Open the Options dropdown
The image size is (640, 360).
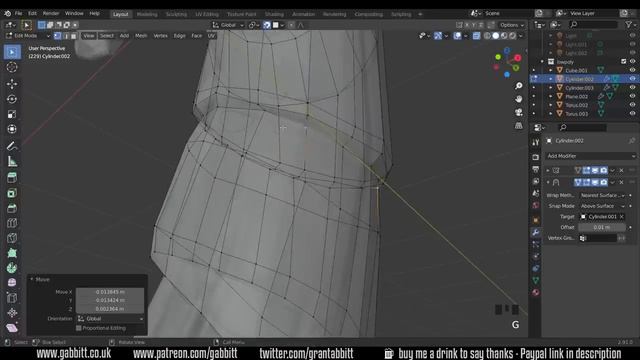click(x=512, y=25)
